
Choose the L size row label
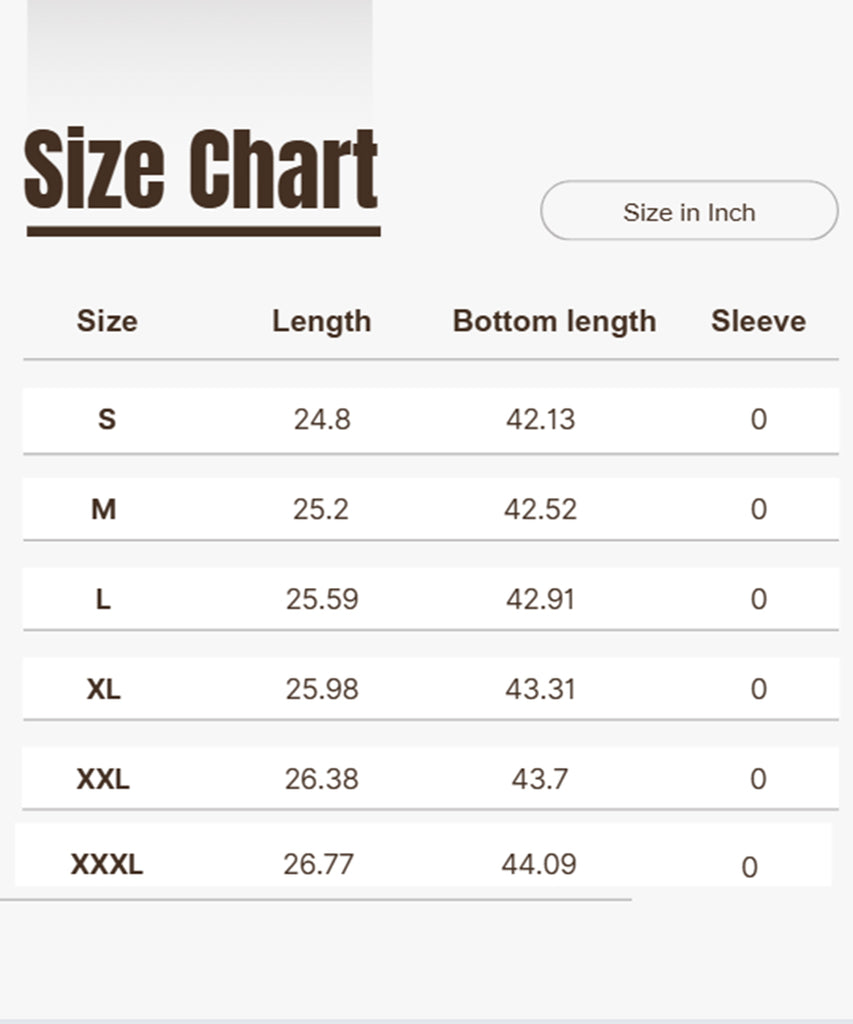103,599
